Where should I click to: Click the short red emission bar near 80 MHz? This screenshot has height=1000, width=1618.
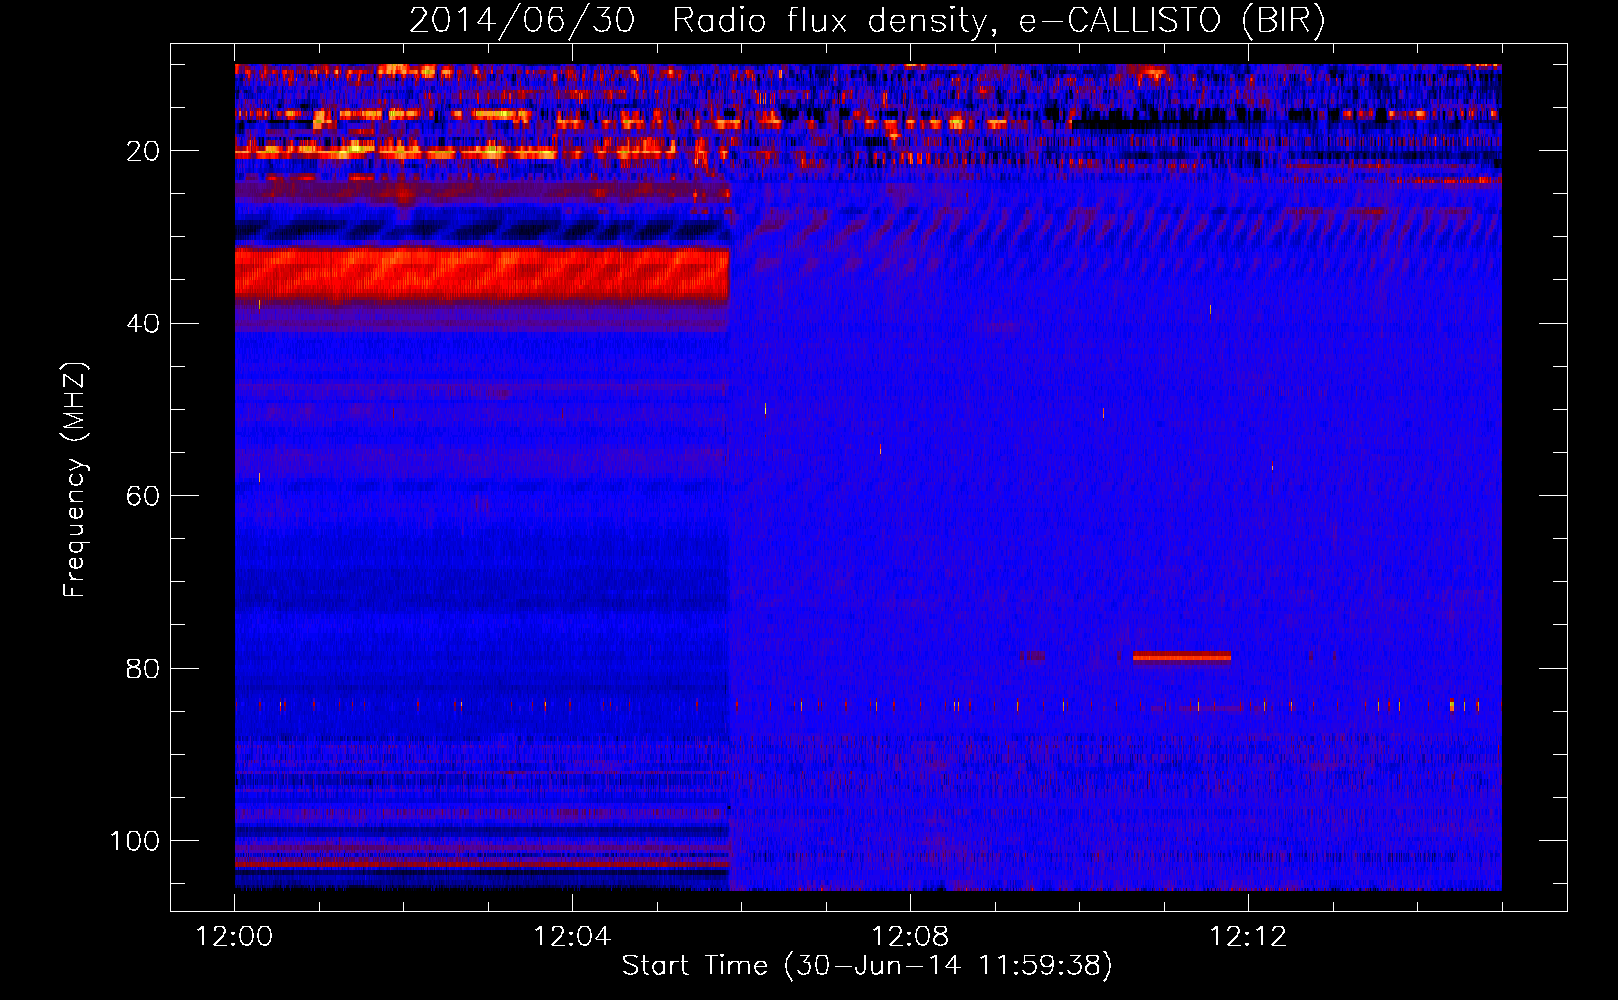1182,657
